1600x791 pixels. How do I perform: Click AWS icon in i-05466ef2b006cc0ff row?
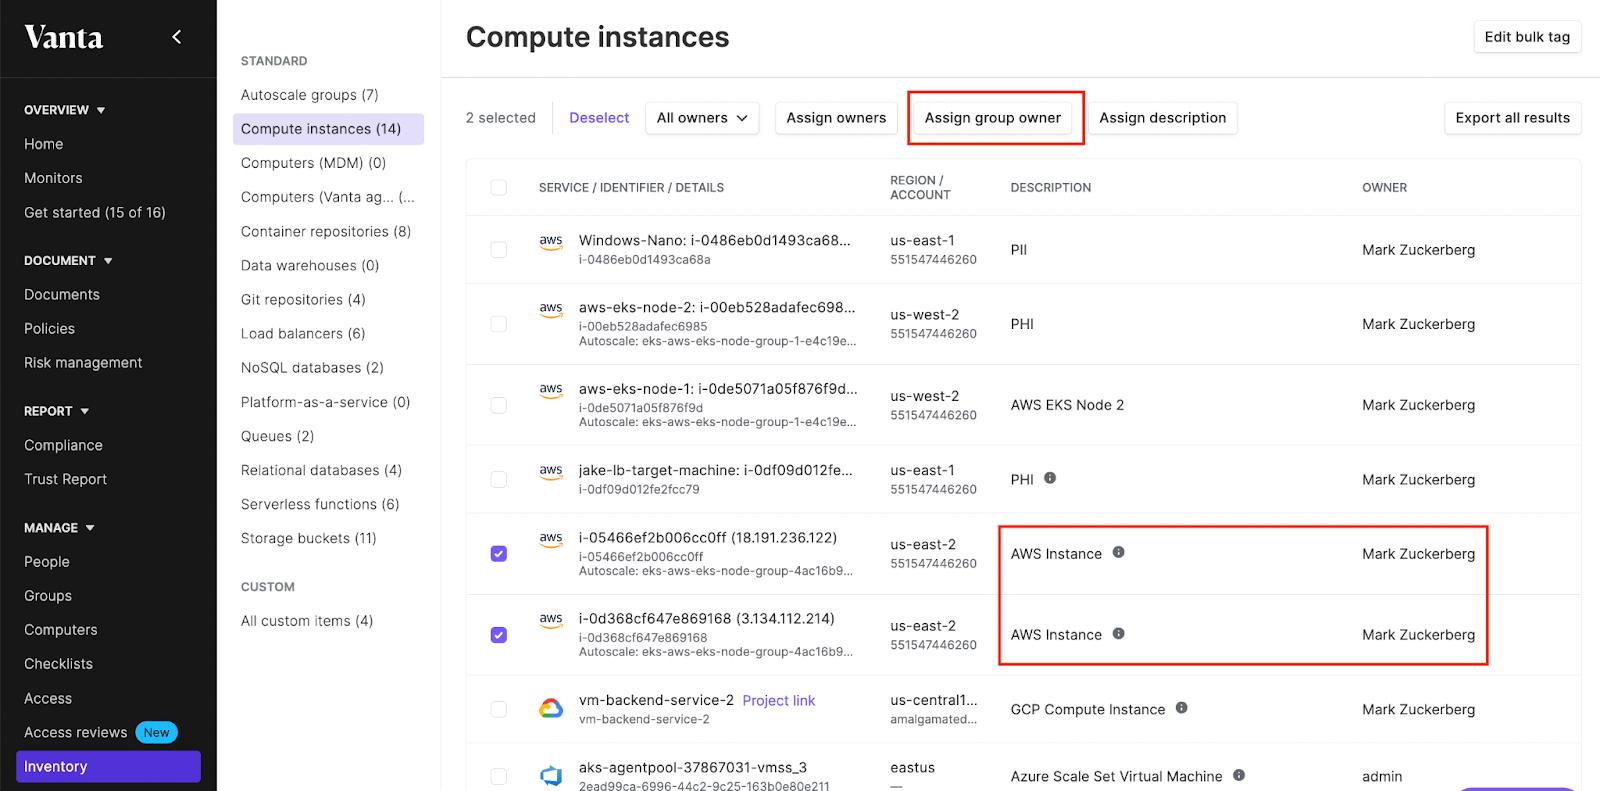point(551,539)
